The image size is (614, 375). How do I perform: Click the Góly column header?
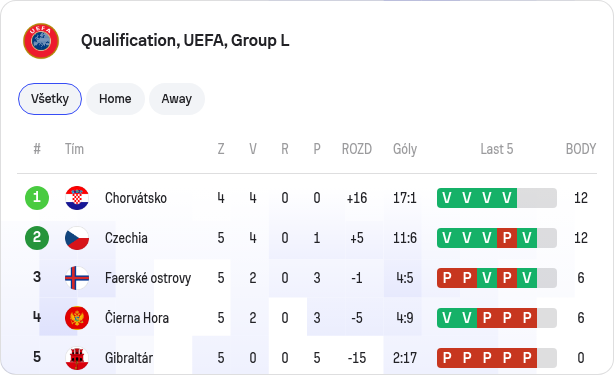(x=405, y=149)
